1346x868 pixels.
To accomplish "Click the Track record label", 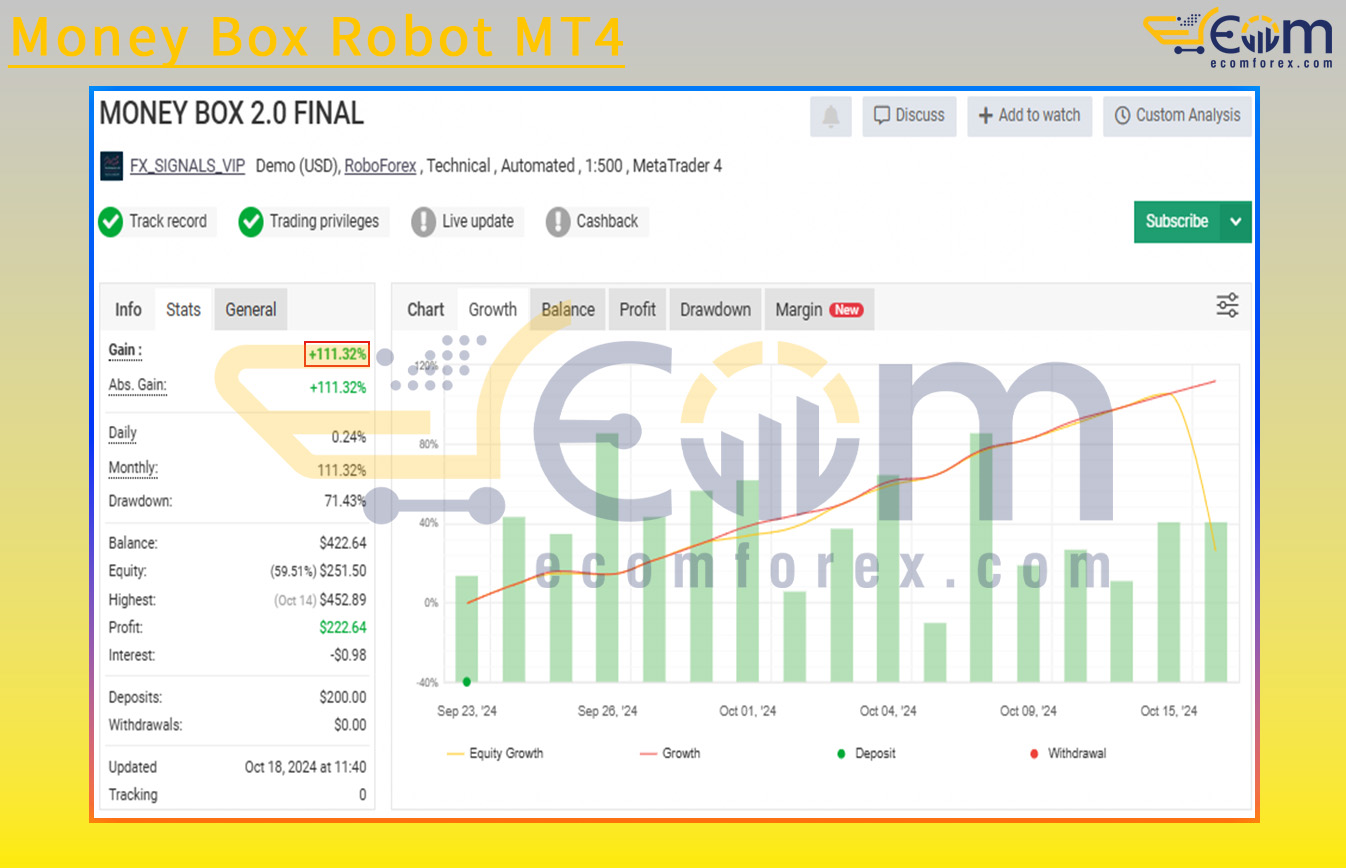I will [x=168, y=221].
